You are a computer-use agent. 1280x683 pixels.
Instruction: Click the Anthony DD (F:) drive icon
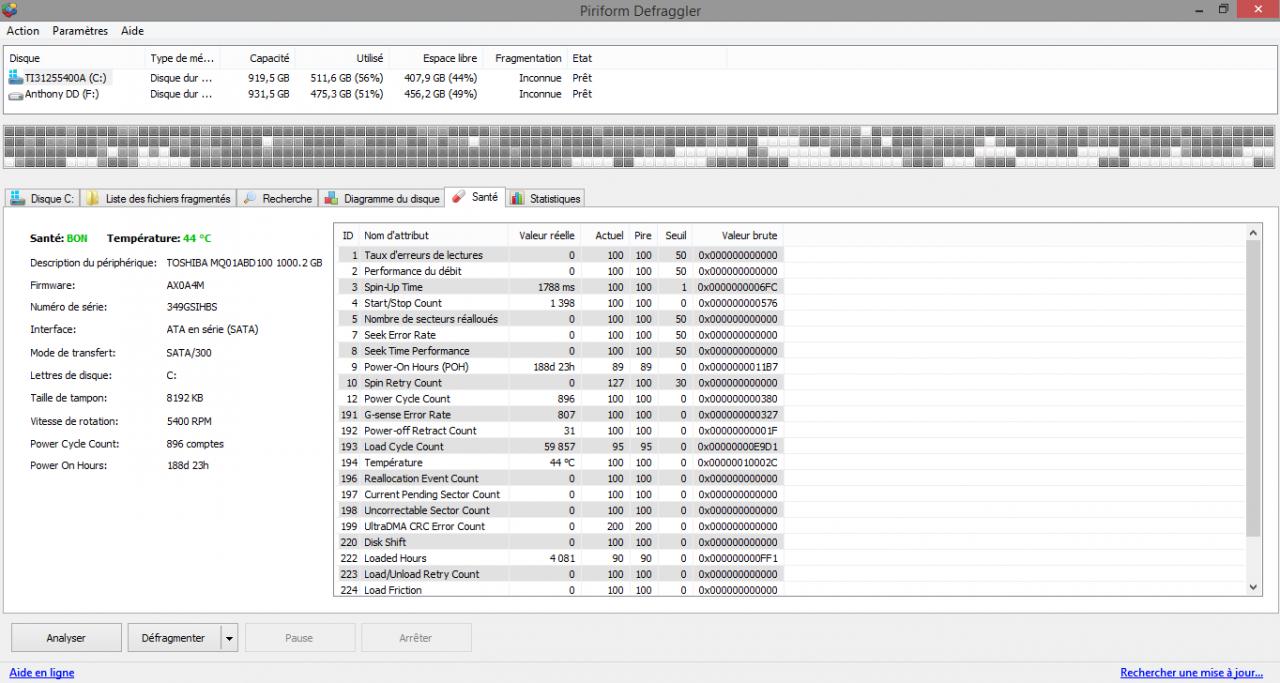pos(16,94)
